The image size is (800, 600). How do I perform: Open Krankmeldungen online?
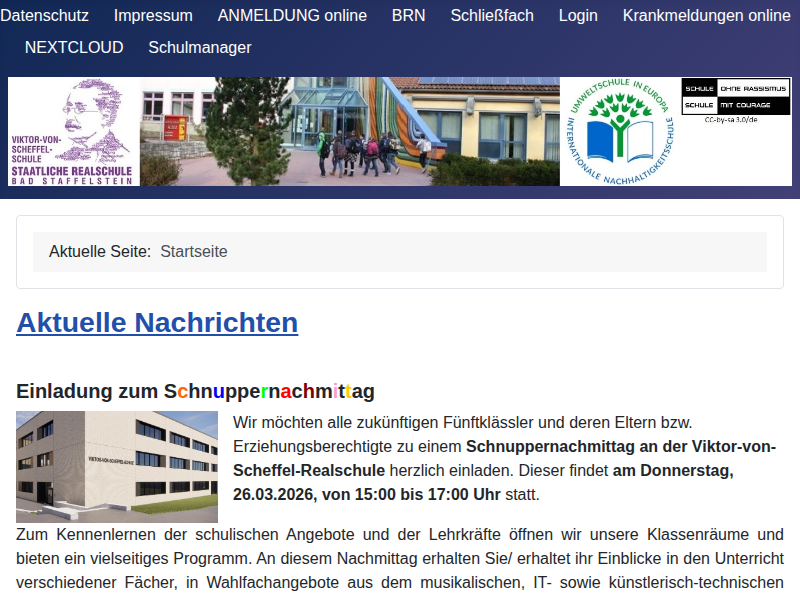tap(706, 16)
